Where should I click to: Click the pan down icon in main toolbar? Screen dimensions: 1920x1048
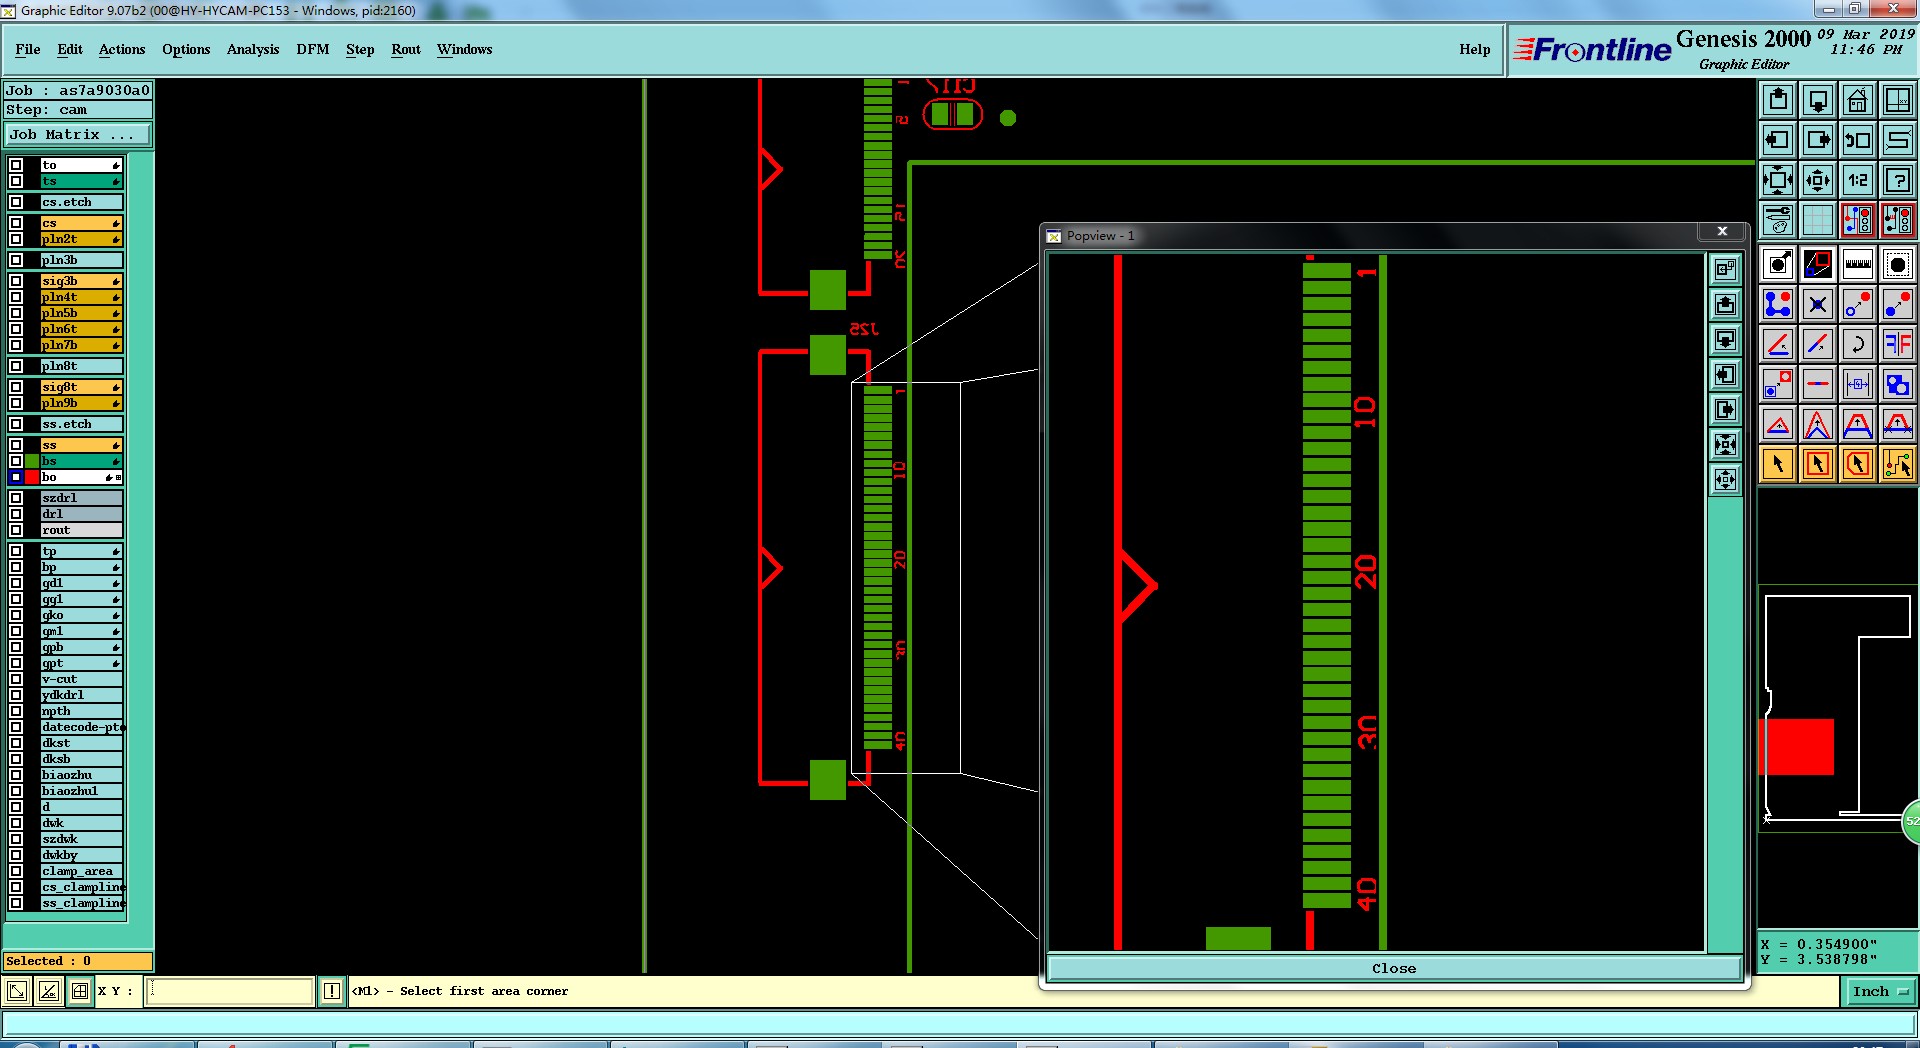(1818, 100)
